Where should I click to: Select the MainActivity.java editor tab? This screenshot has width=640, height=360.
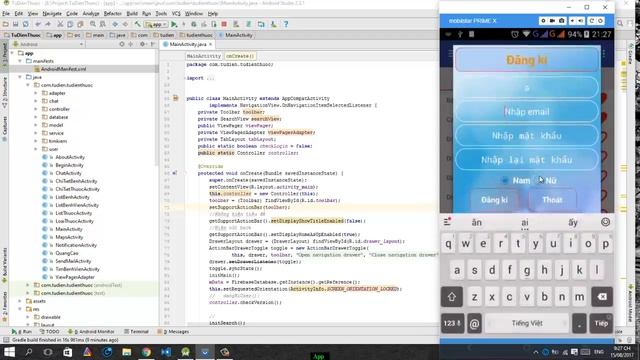pyautogui.click(x=187, y=44)
